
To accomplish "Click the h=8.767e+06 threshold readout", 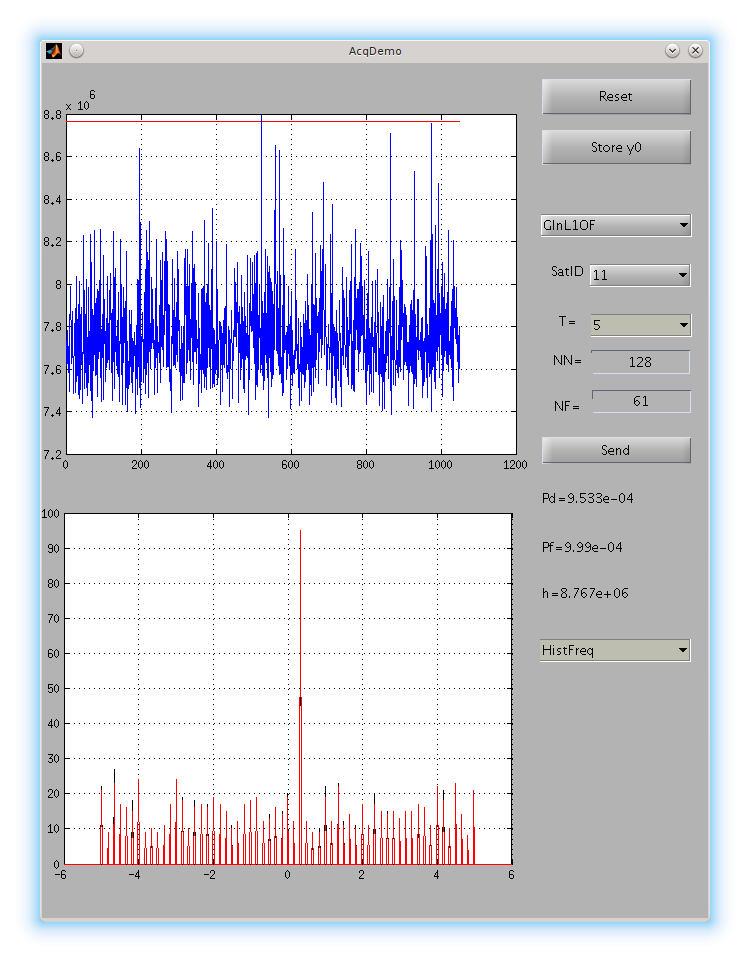I will coord(584,593).
